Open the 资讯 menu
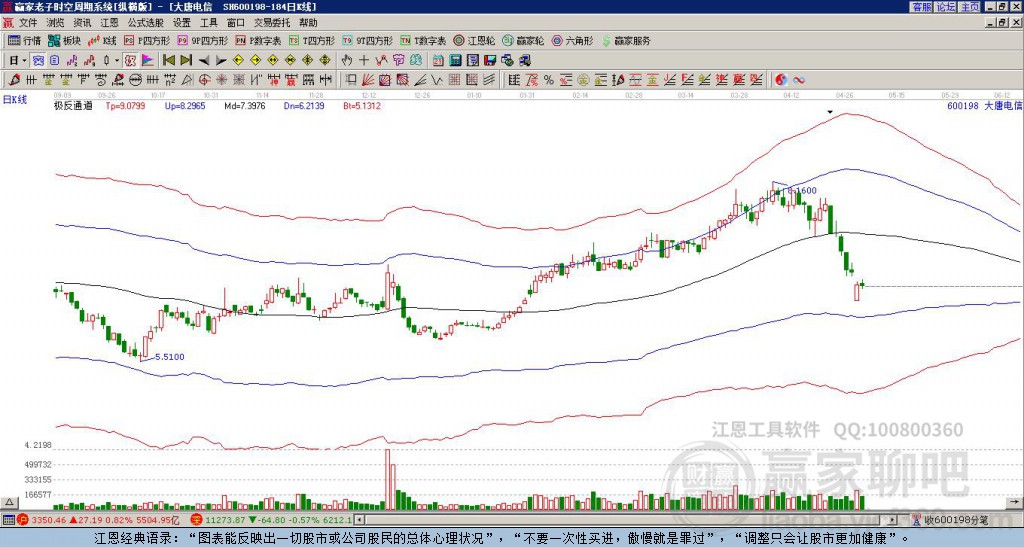 coord(82,23)
